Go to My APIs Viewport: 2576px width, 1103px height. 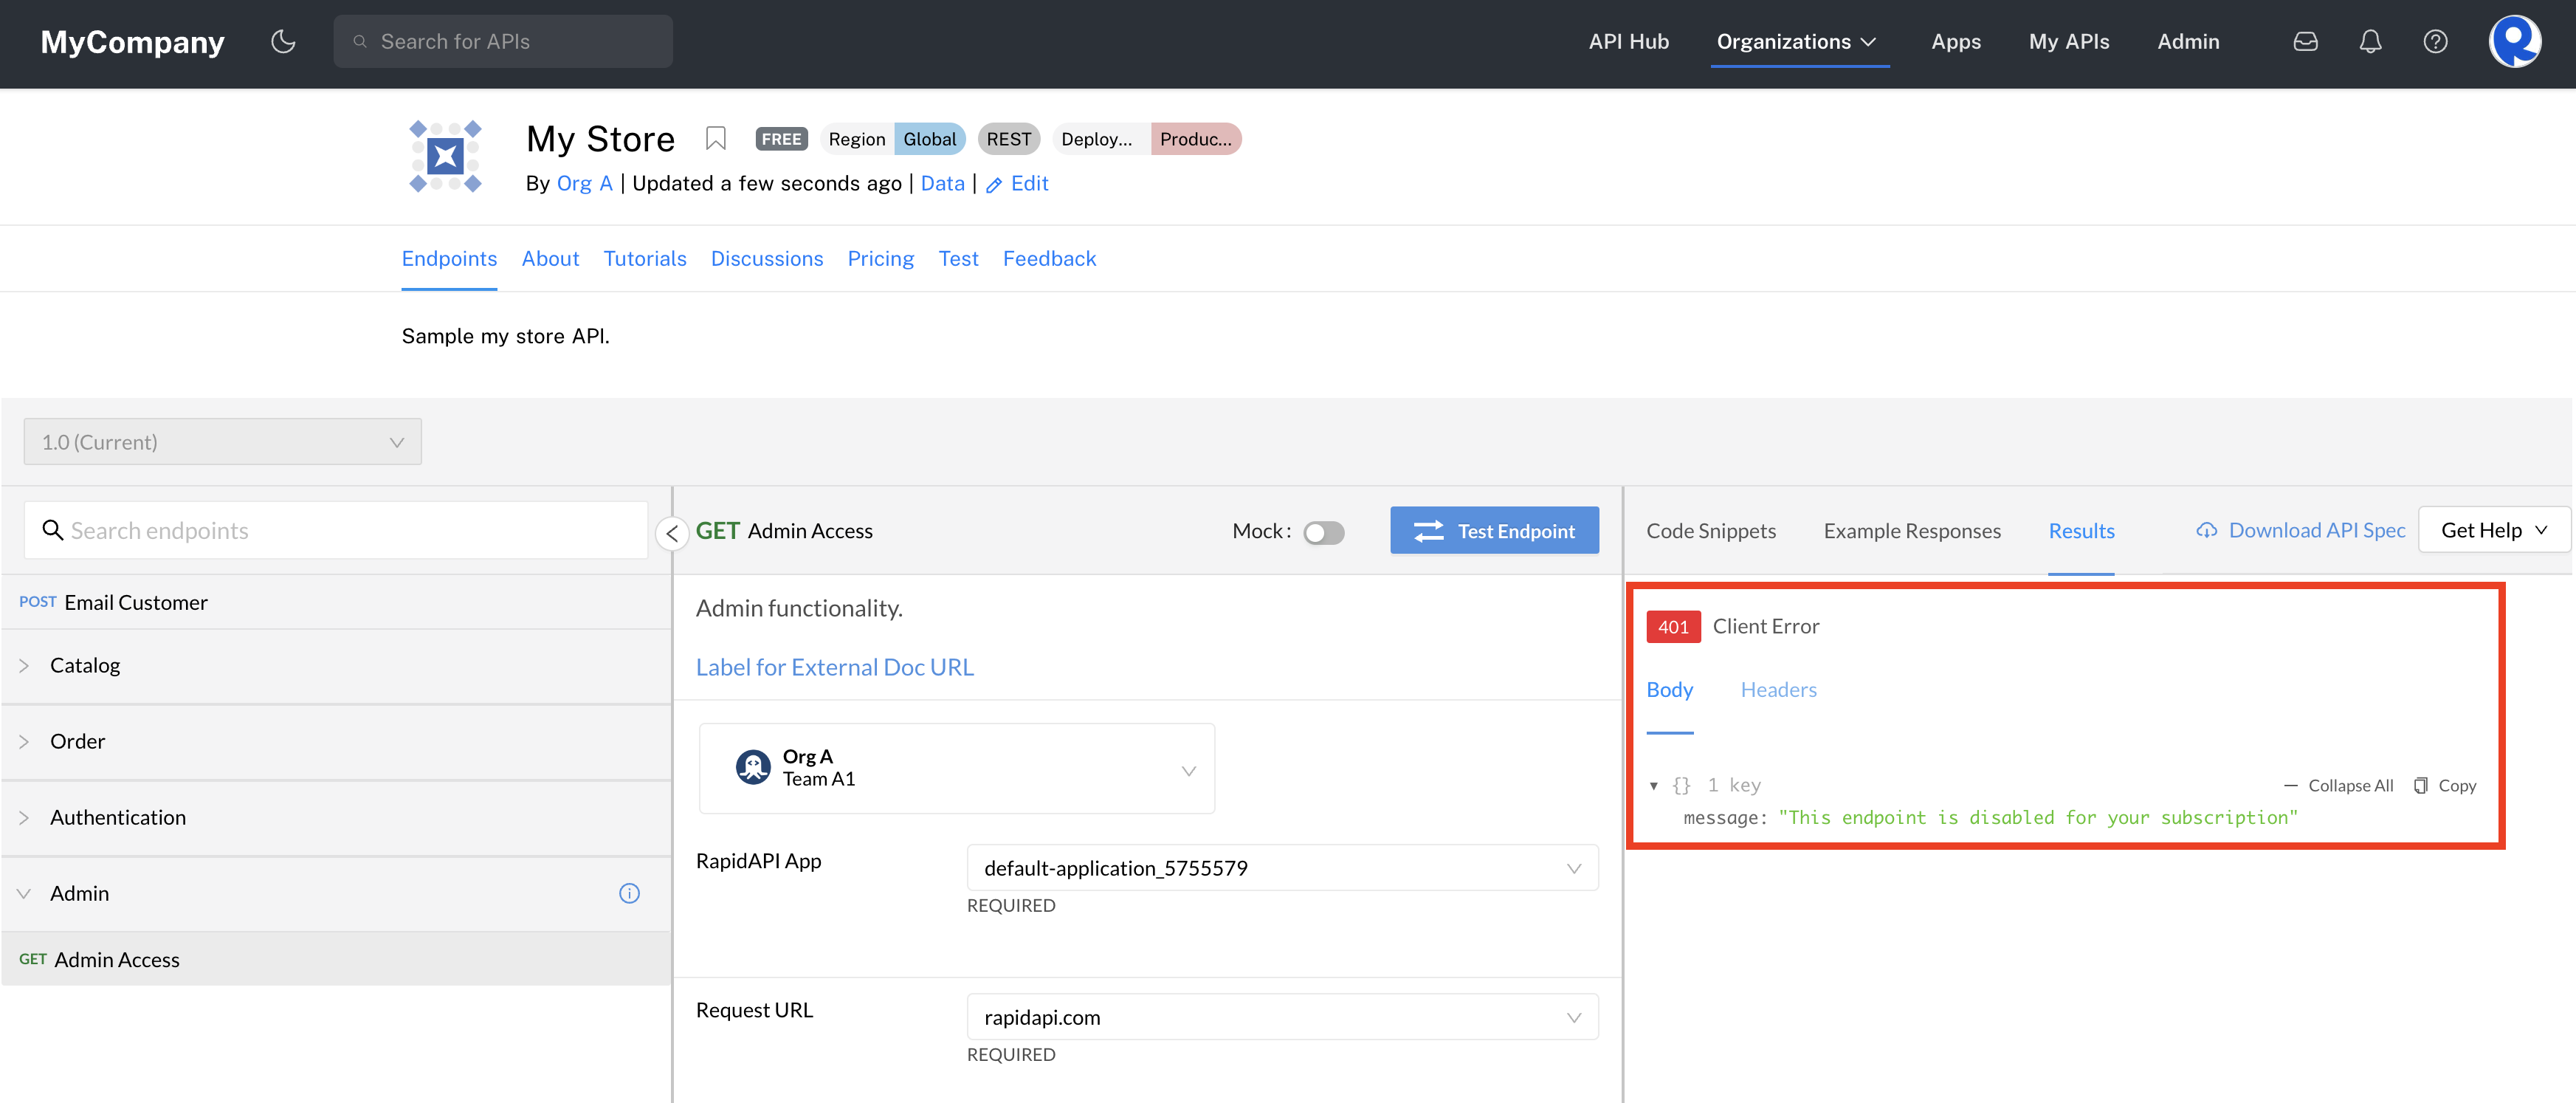[2068, 41]
